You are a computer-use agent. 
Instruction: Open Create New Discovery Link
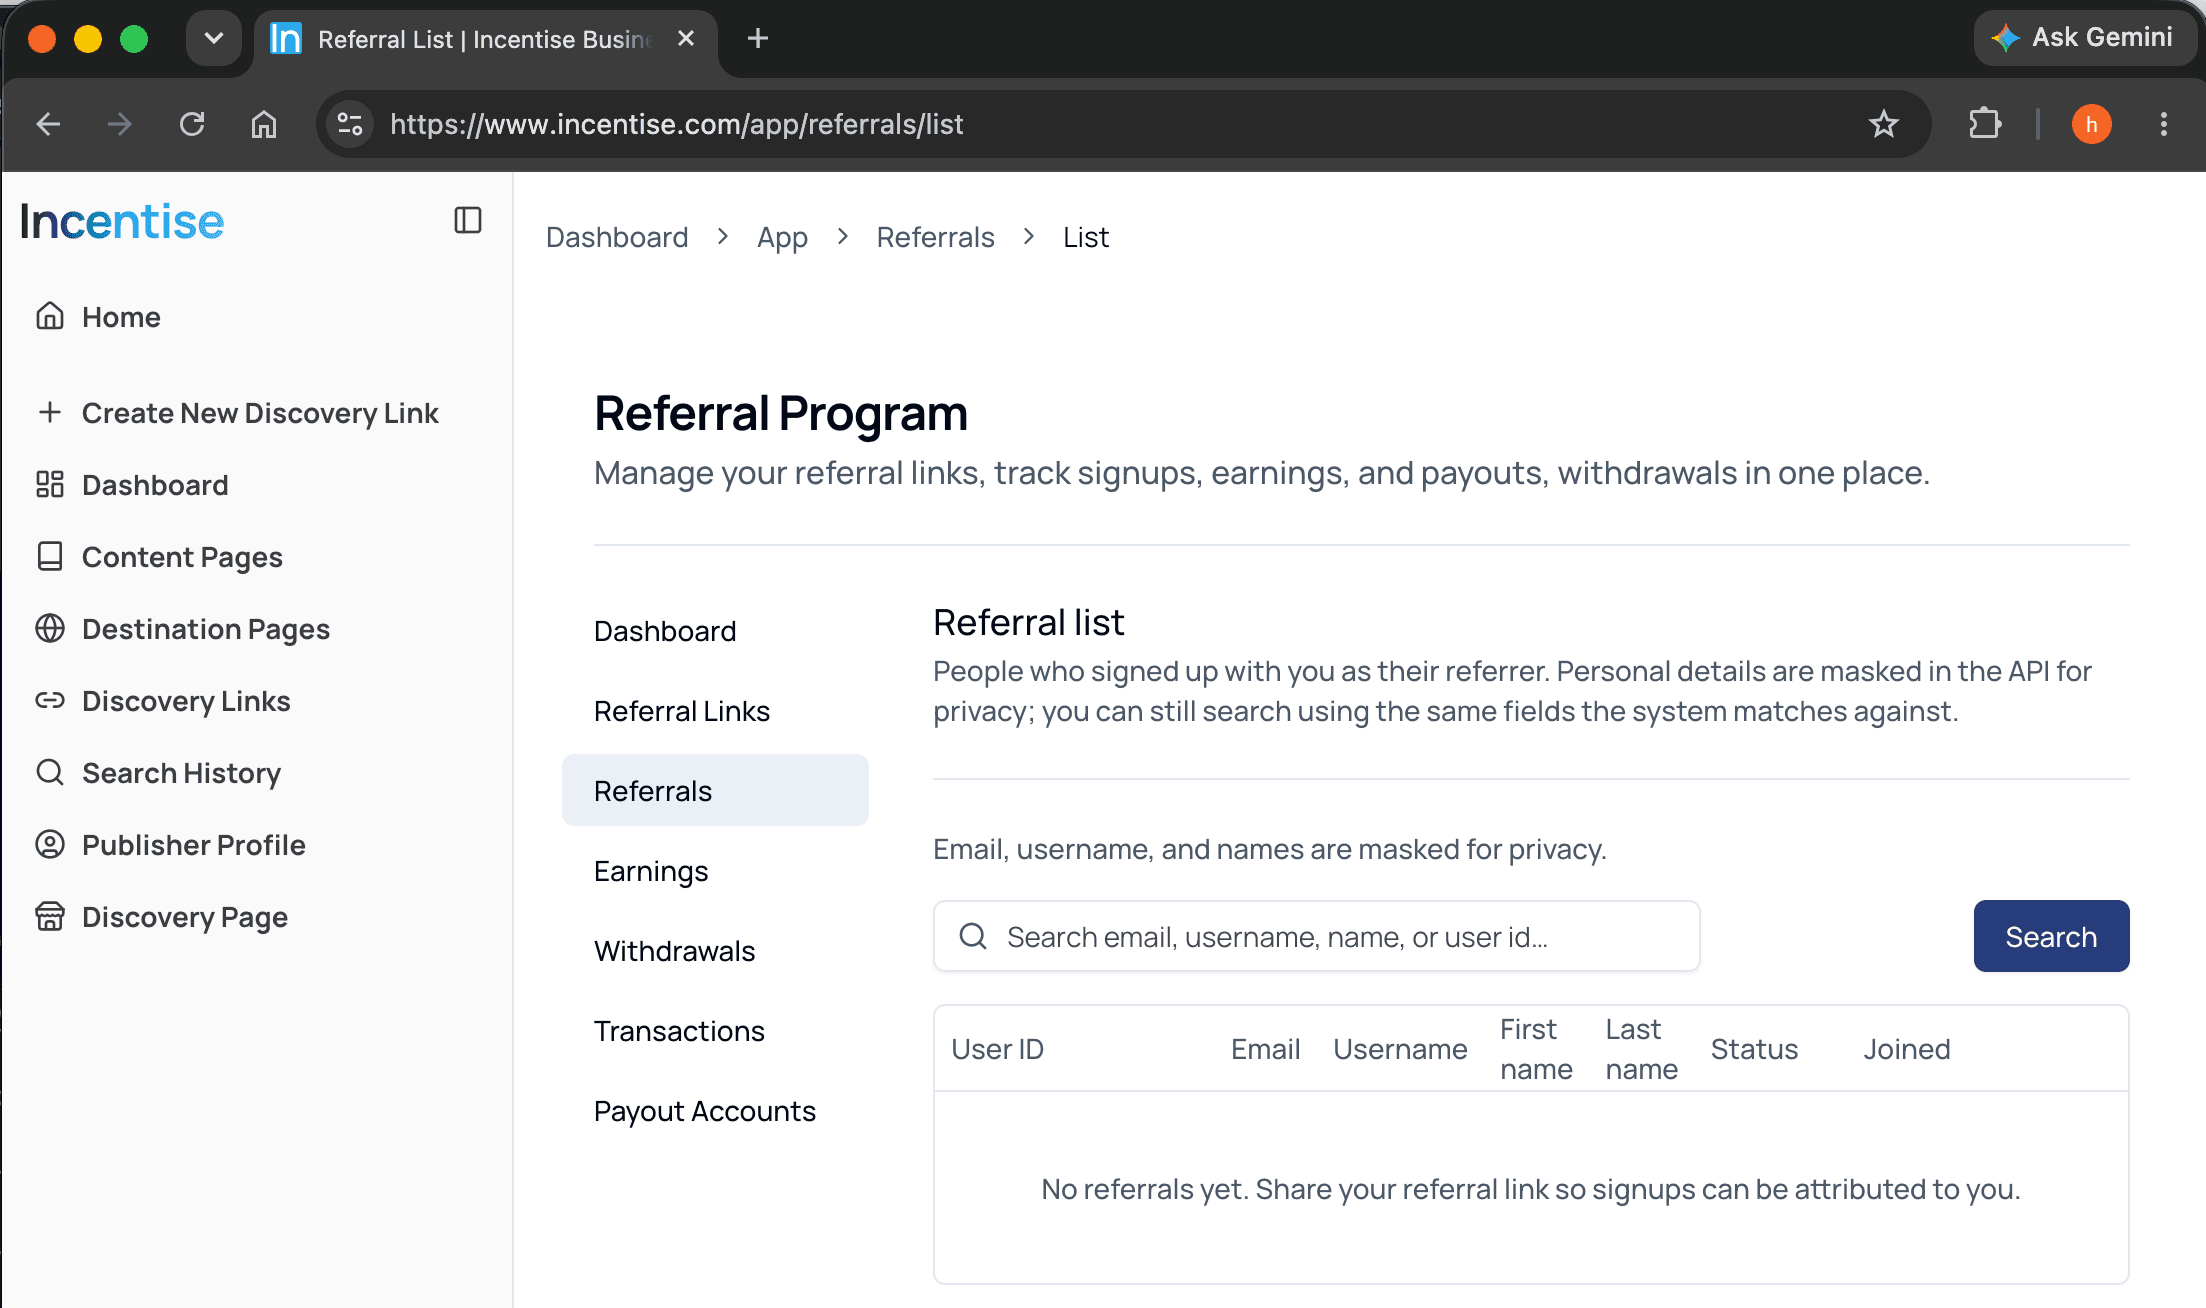260,413
